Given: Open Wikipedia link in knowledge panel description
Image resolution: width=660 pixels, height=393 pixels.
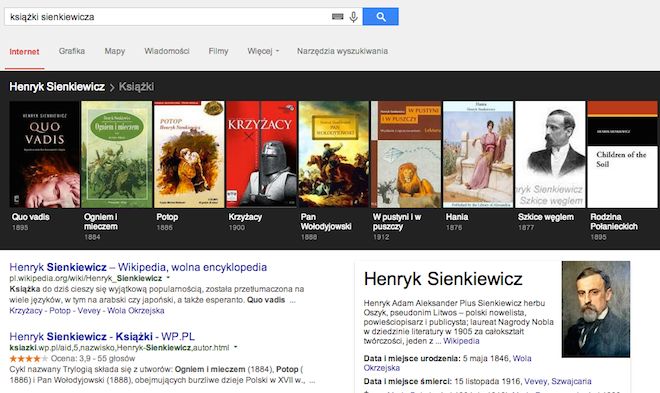Looking at the screenshot, I should click(461, 341).
